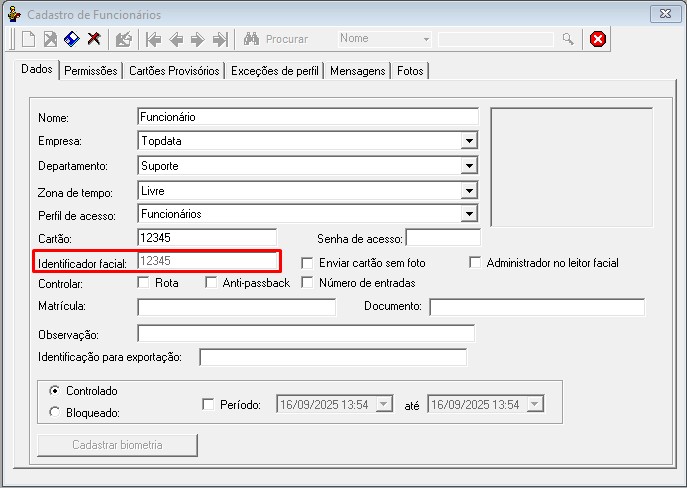
Task: Click the Matrícula input field
Action: (236, 307)
